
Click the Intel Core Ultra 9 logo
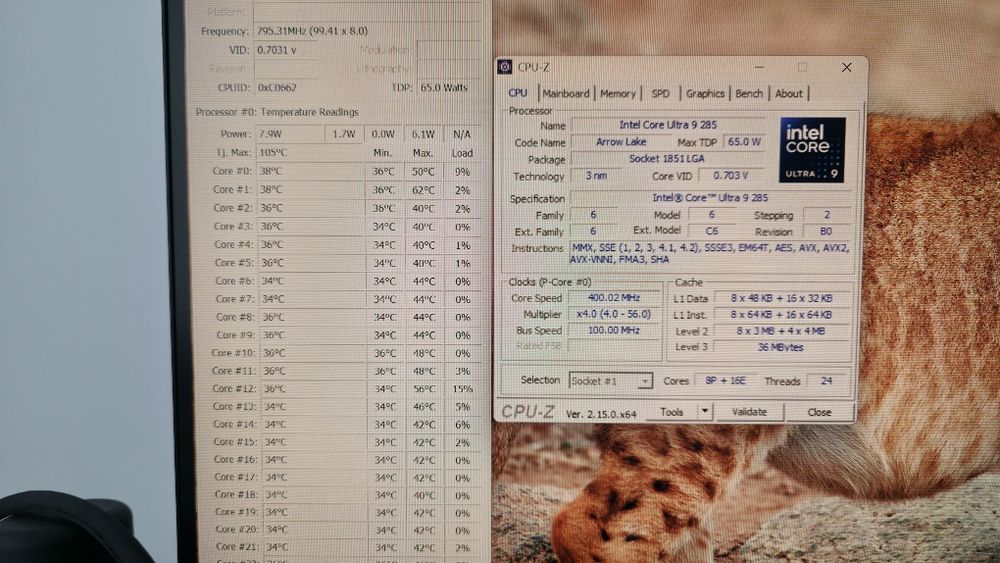812,150
